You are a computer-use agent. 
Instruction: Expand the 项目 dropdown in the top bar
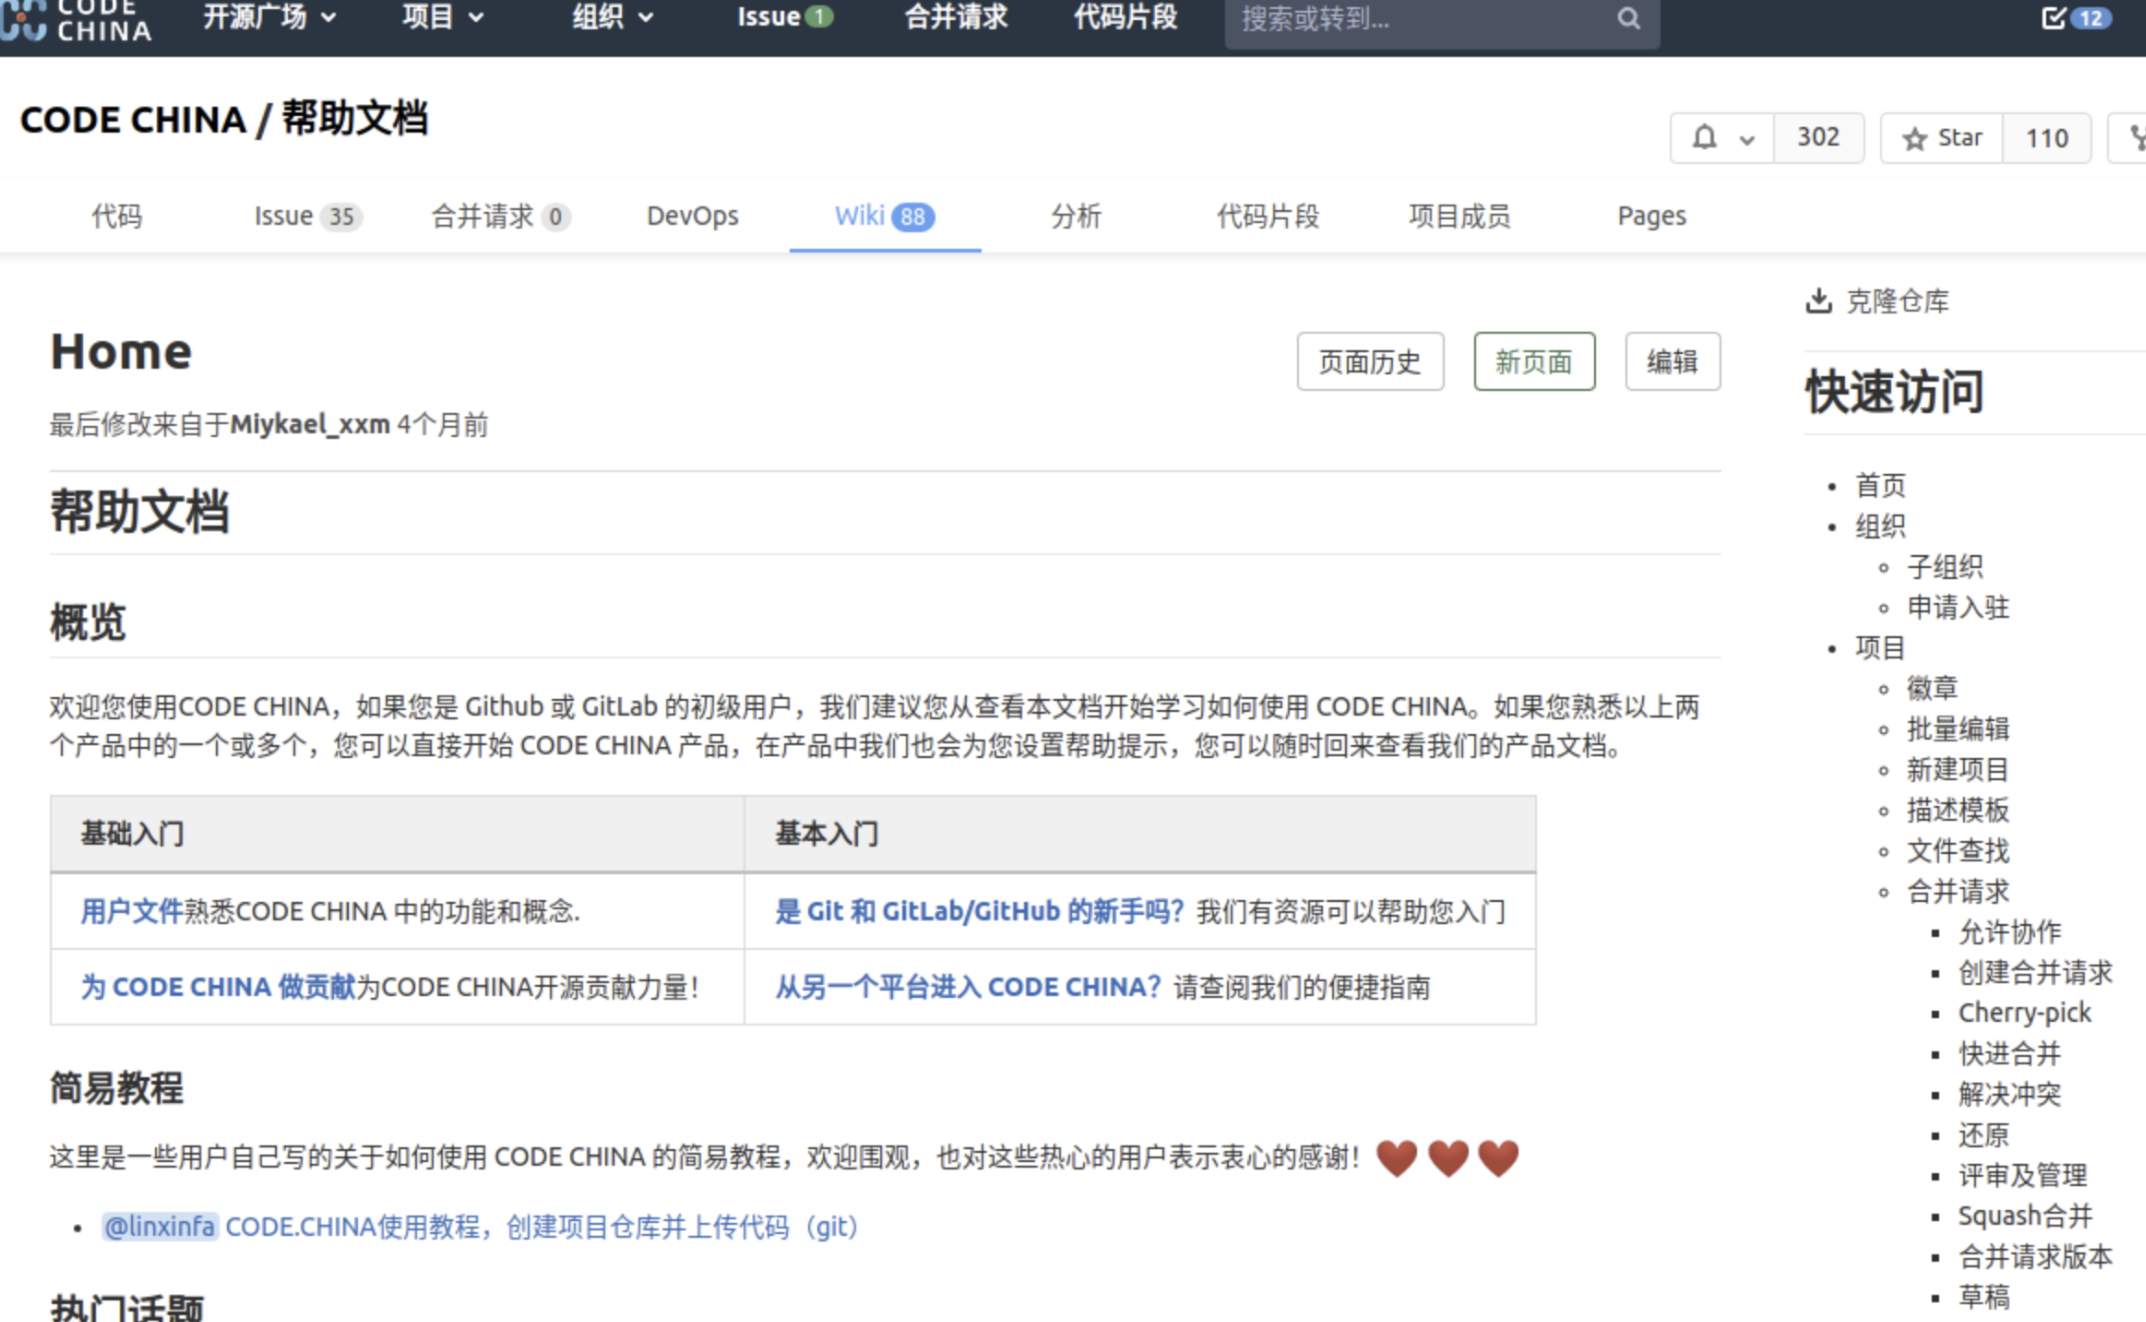pyautogui.click(x=442, y=18)
